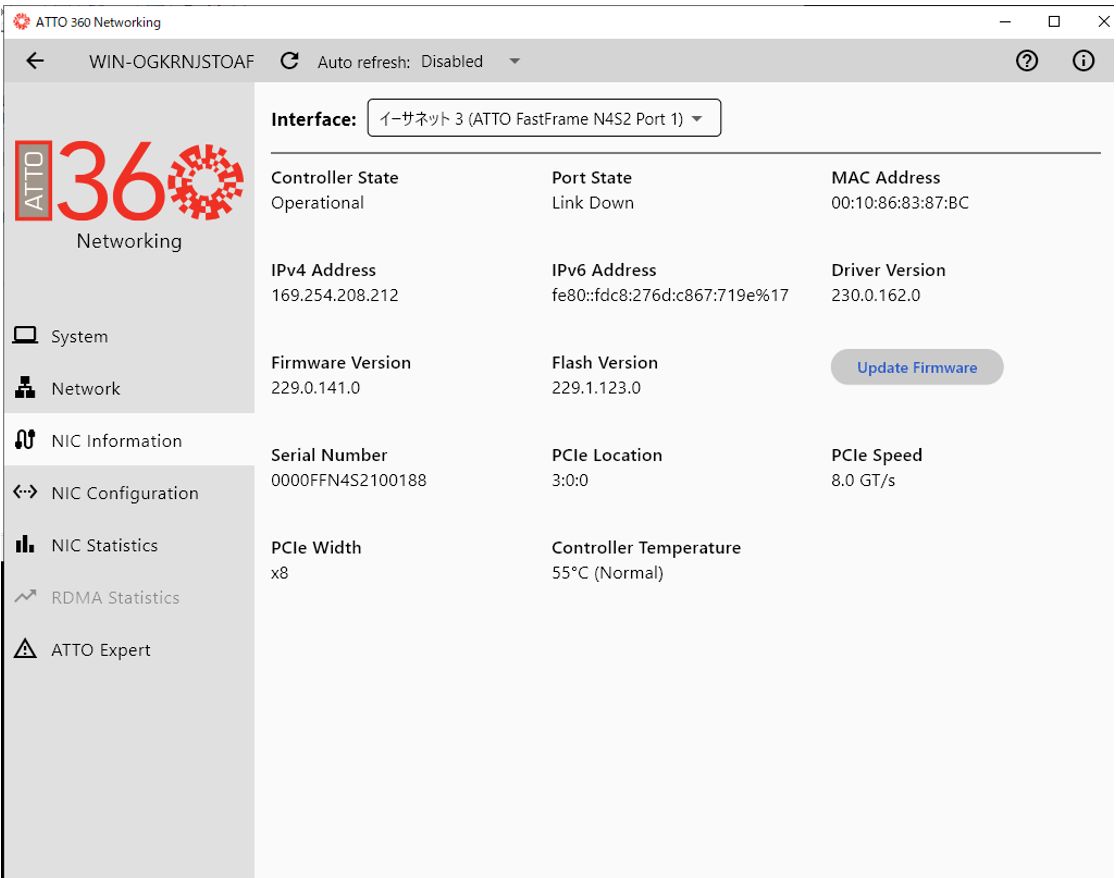Close the ATTO 360 Networking window
This screenshot has width=1116, height=878.
click(1103, 22)
